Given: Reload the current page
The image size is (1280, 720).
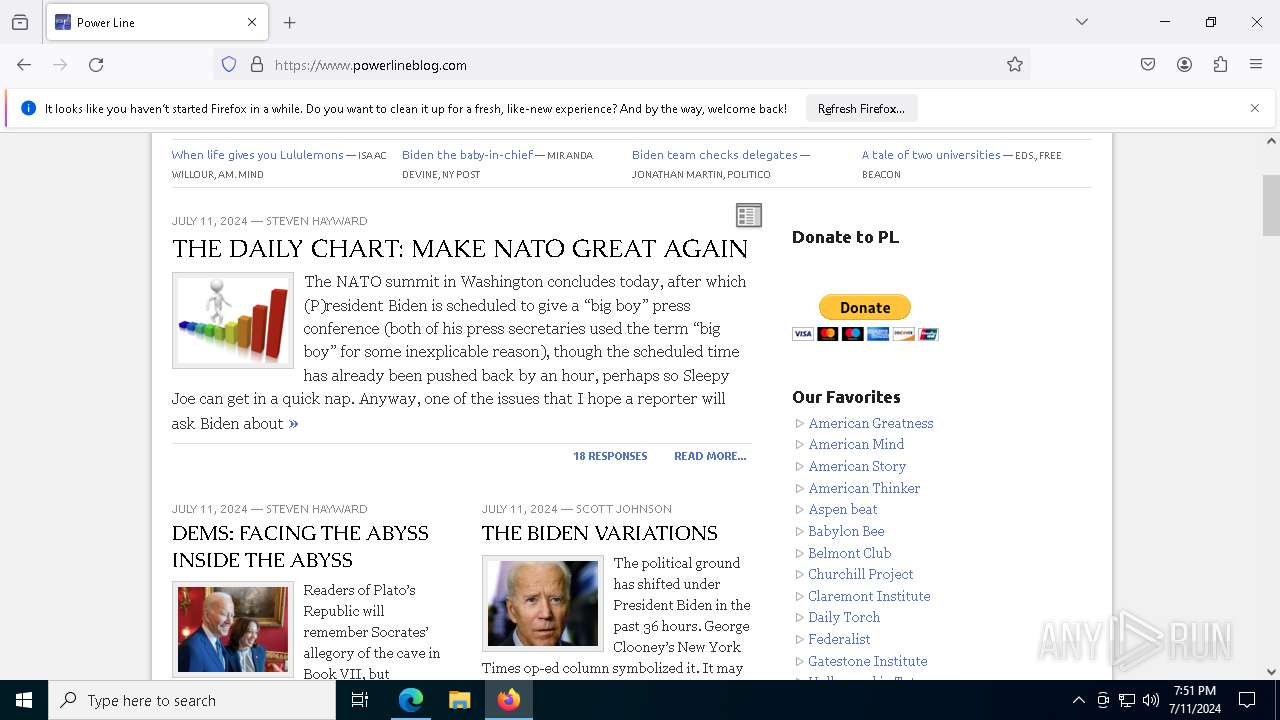Looking at the screenshot, I should [x=96, y=65].
